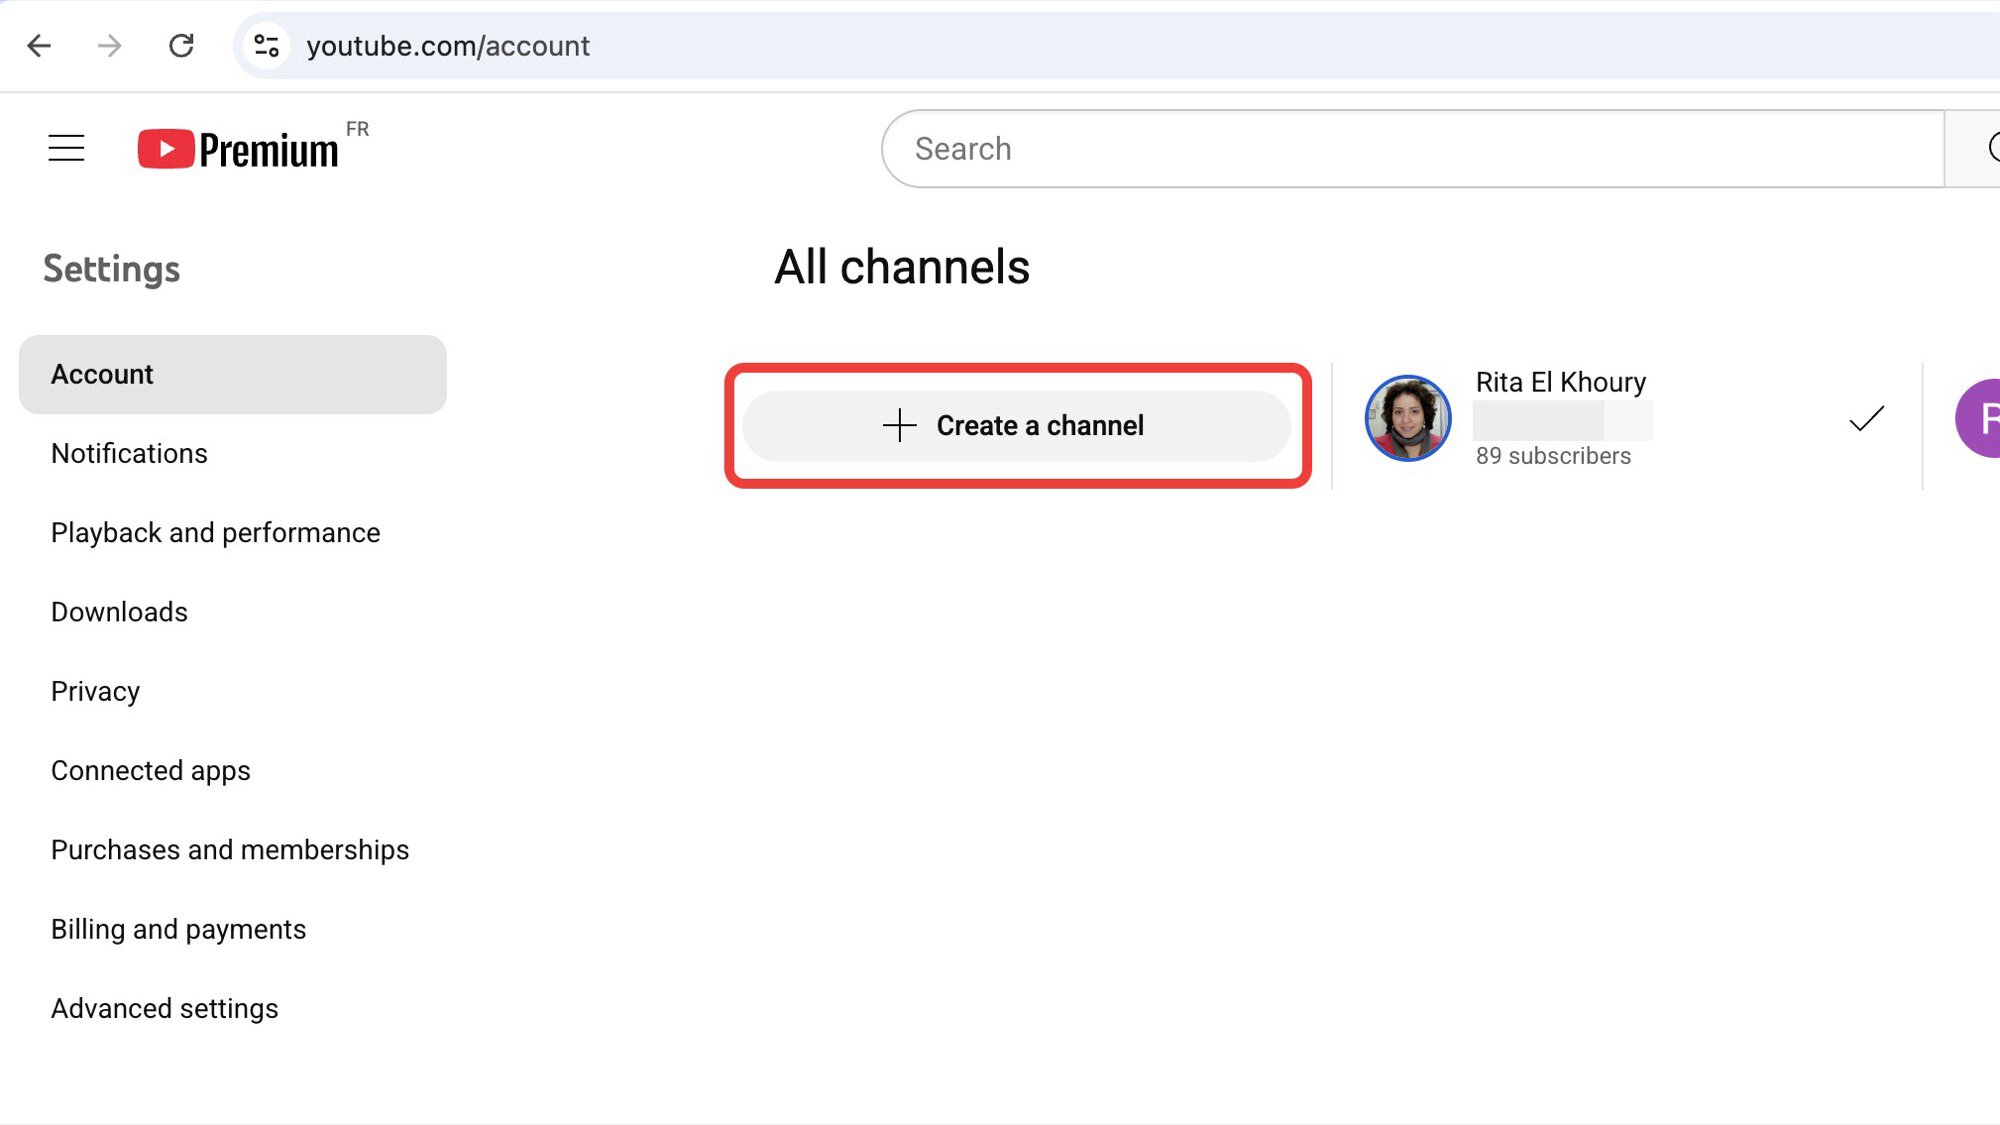Select the Rita El Khoury channel checkmark
This screenshot has height=1125, width=2000.
(1864, 421)
